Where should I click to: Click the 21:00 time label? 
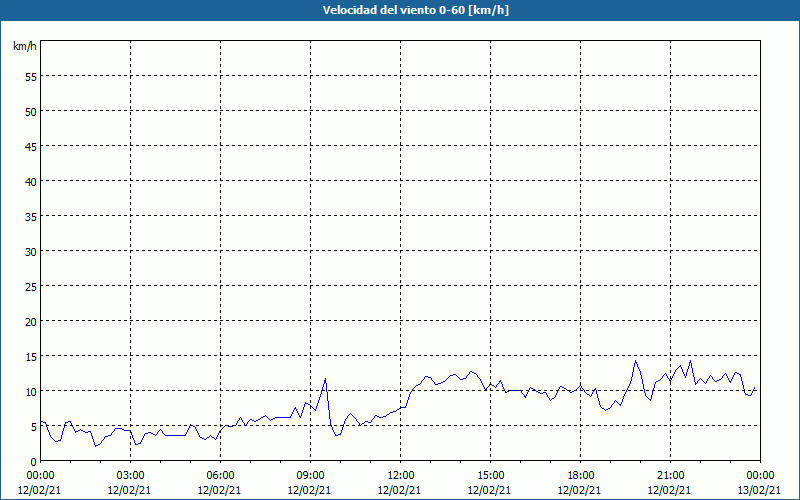[x=670, y=476]
